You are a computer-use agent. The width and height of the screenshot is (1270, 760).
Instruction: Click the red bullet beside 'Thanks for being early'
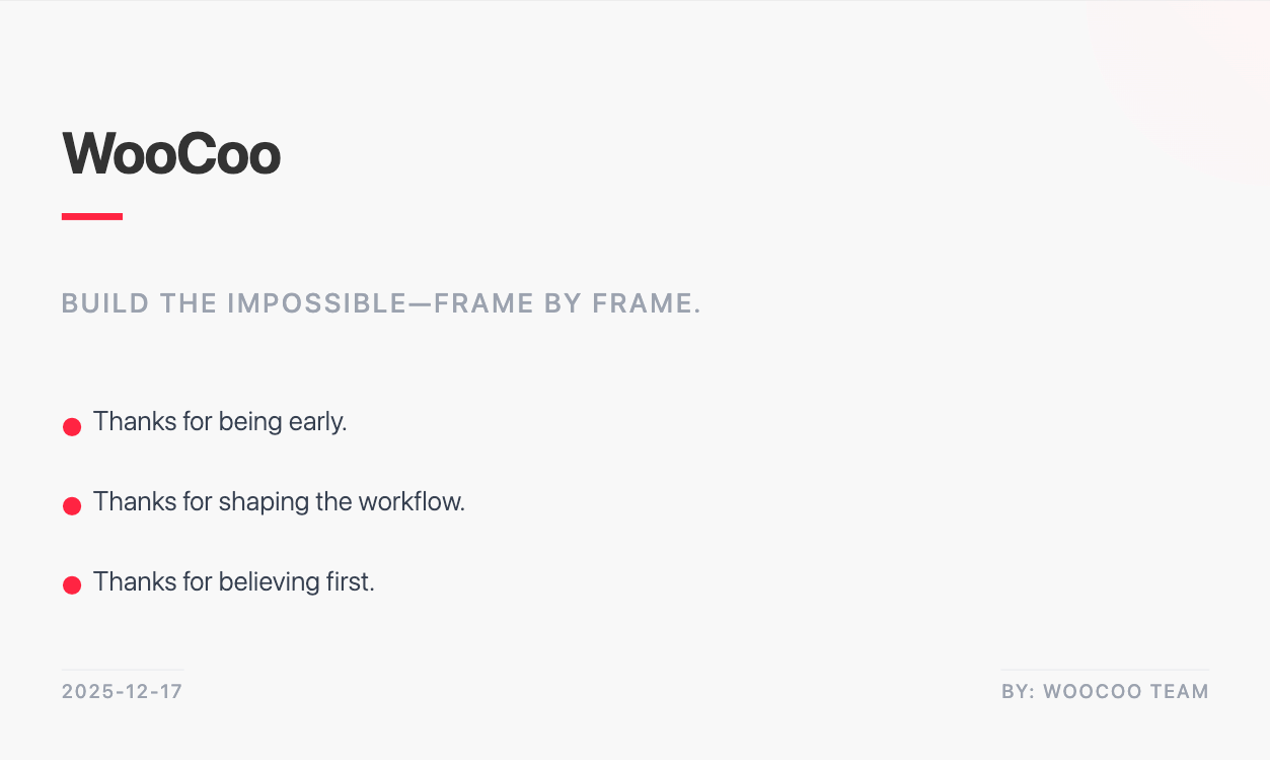[x=72, y=427]
